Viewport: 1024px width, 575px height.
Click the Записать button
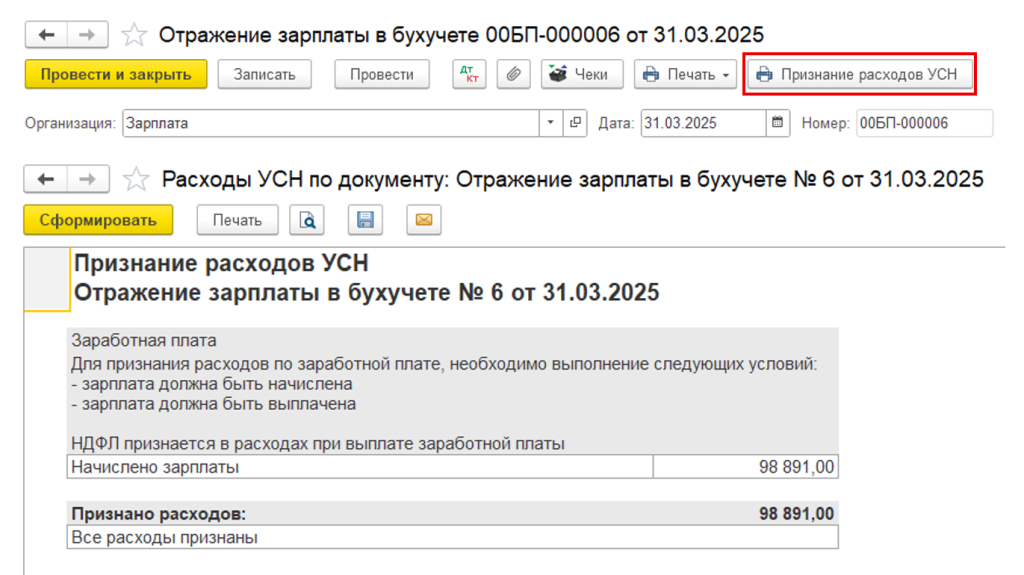264,74
